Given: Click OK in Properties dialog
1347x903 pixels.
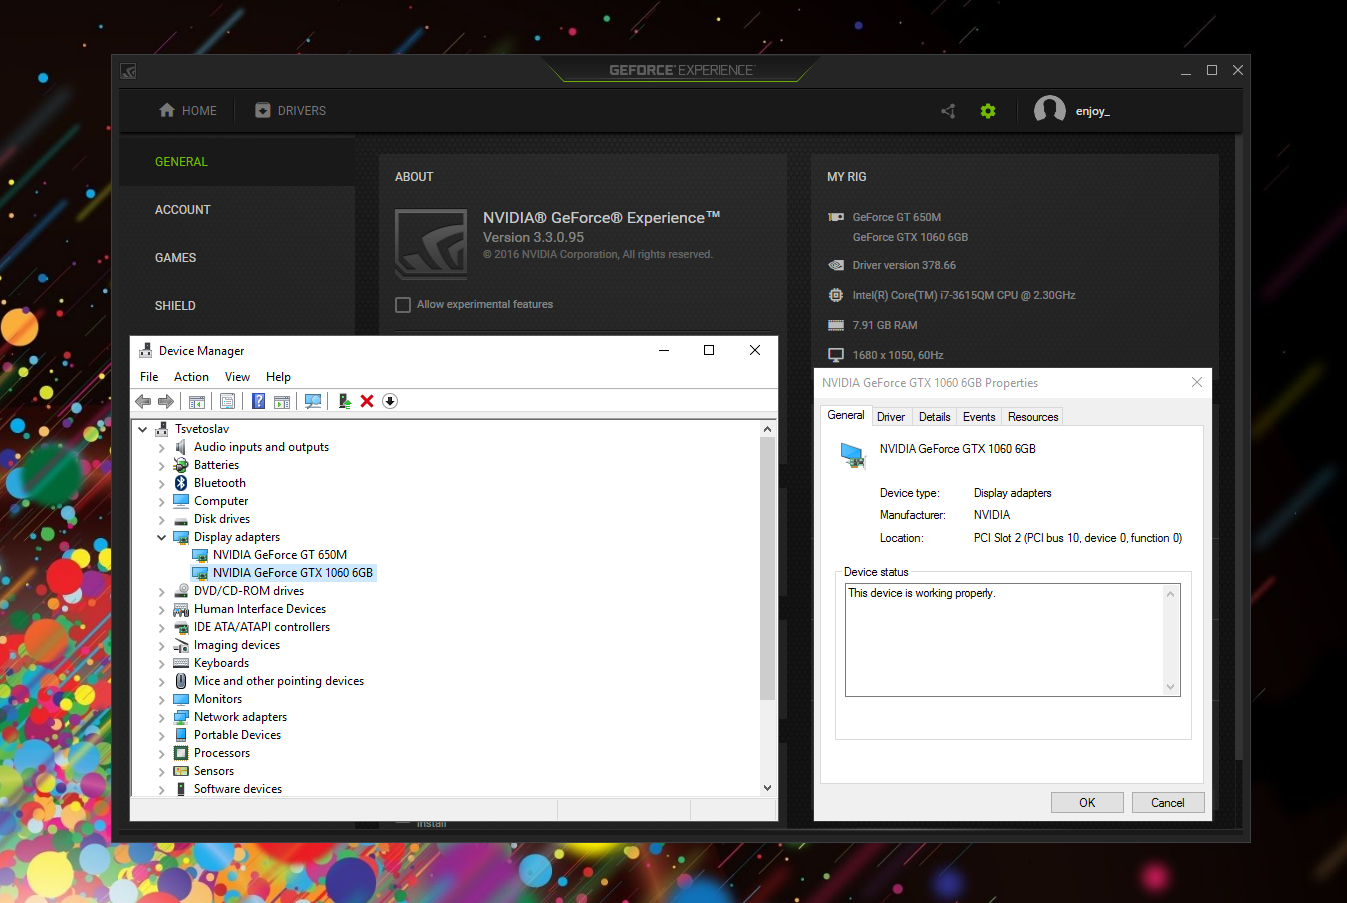Looking at the screenshot, I should coord(1087,803).
